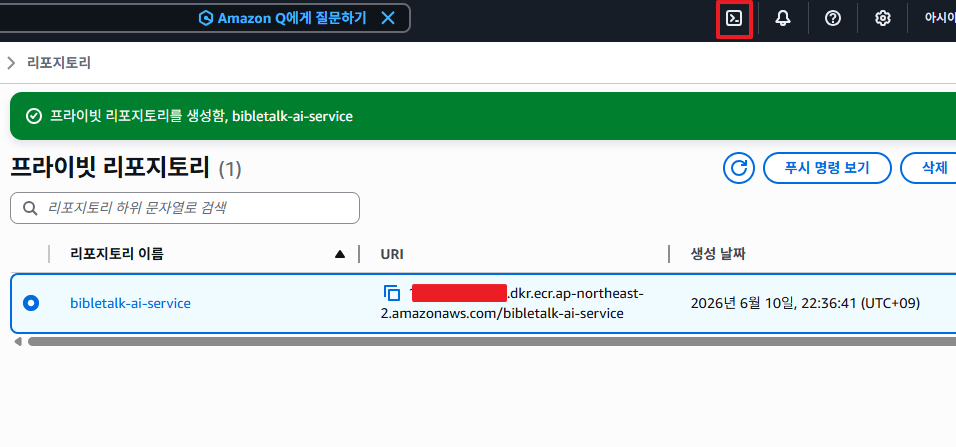Click the creation date 2026년 6월 10일
The width and height of the screenshot is (956, 447).
click(805, 303)
